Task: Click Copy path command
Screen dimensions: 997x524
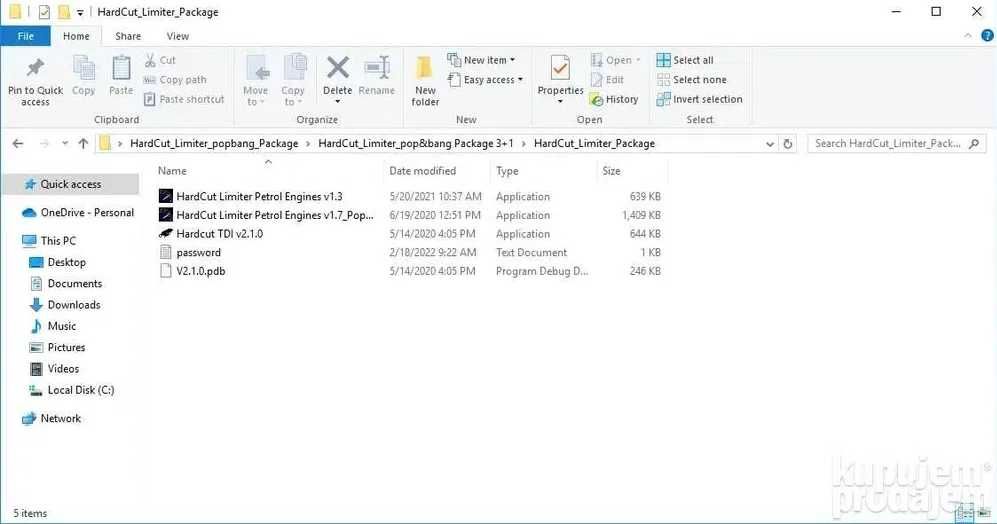Action: (175, 79)
